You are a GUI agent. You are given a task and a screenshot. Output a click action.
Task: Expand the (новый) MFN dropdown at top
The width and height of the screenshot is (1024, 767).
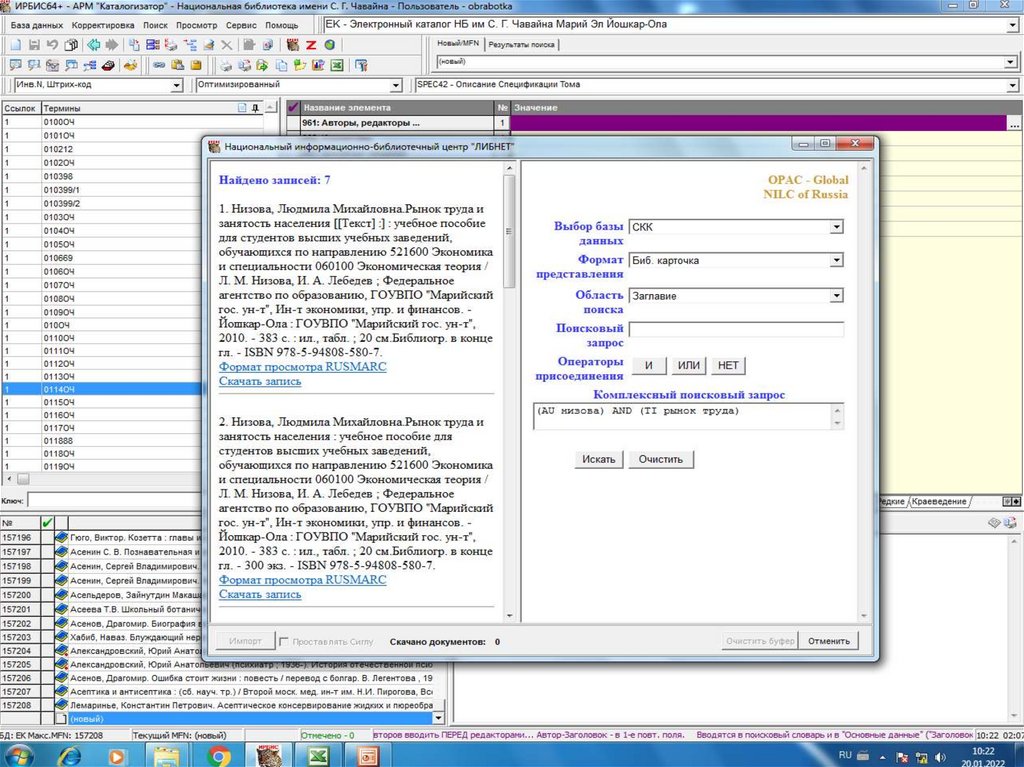coord(1011,62)
